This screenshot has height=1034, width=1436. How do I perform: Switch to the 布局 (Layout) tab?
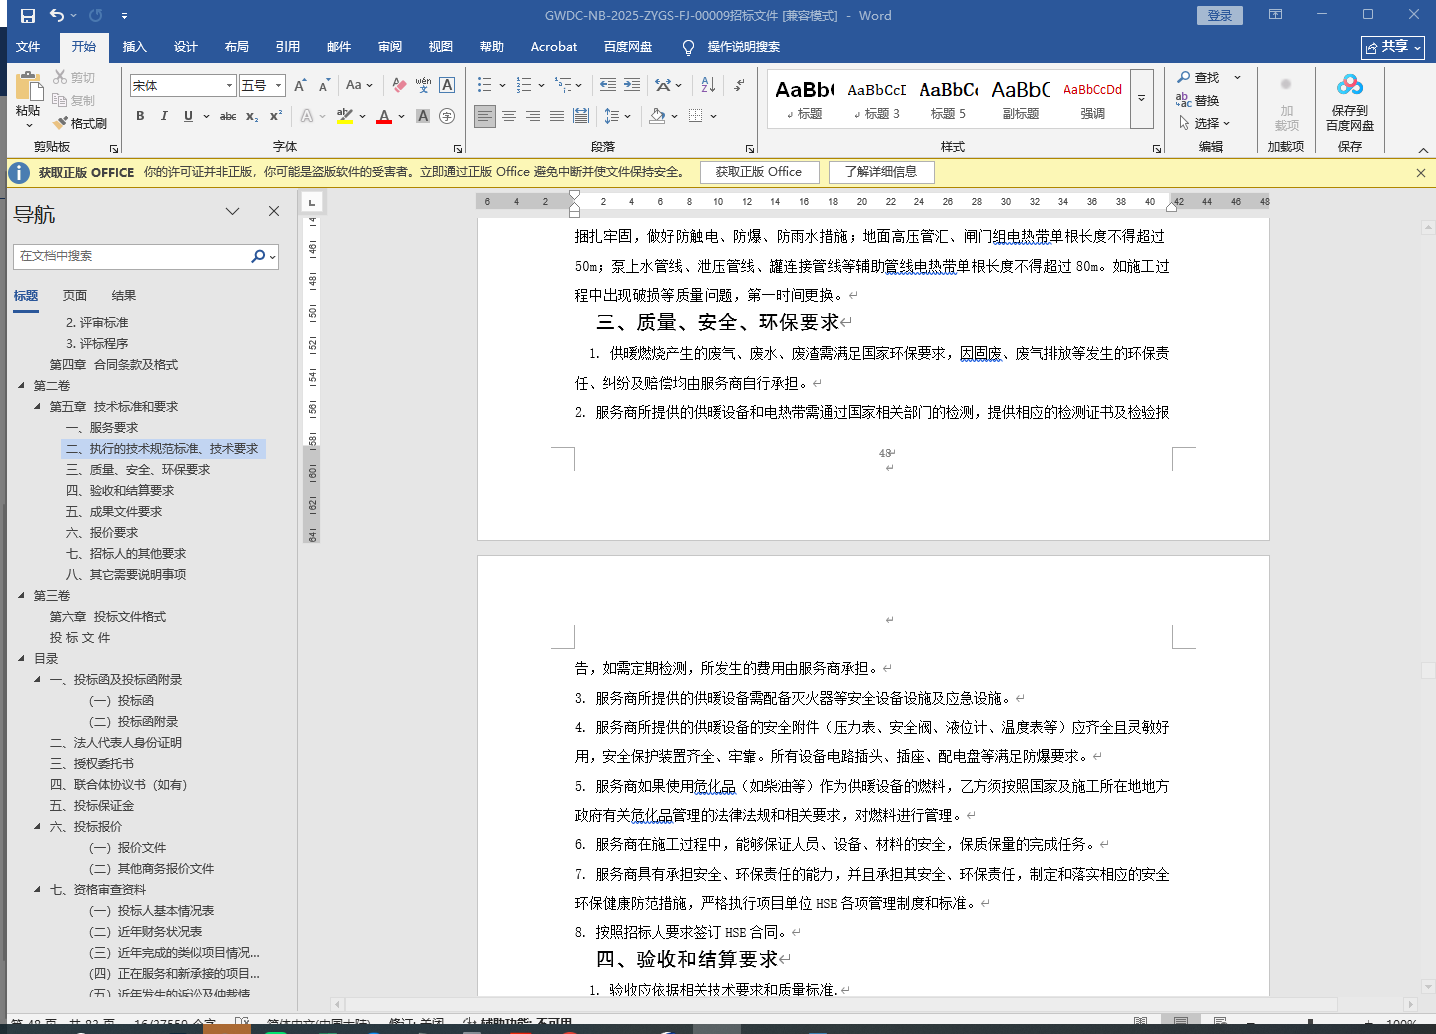click(237, 46)
